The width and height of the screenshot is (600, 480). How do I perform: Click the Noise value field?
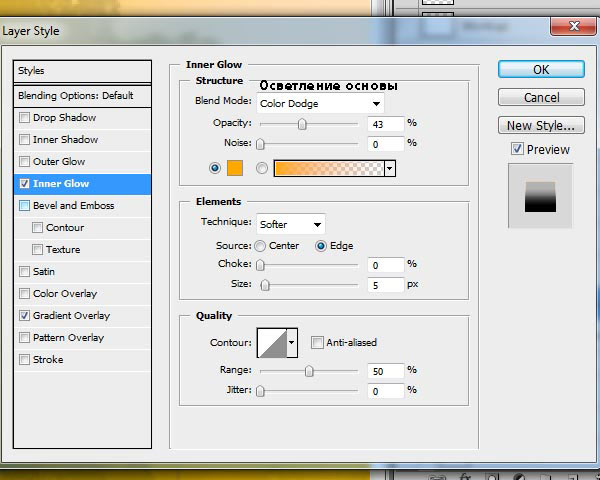386,144
